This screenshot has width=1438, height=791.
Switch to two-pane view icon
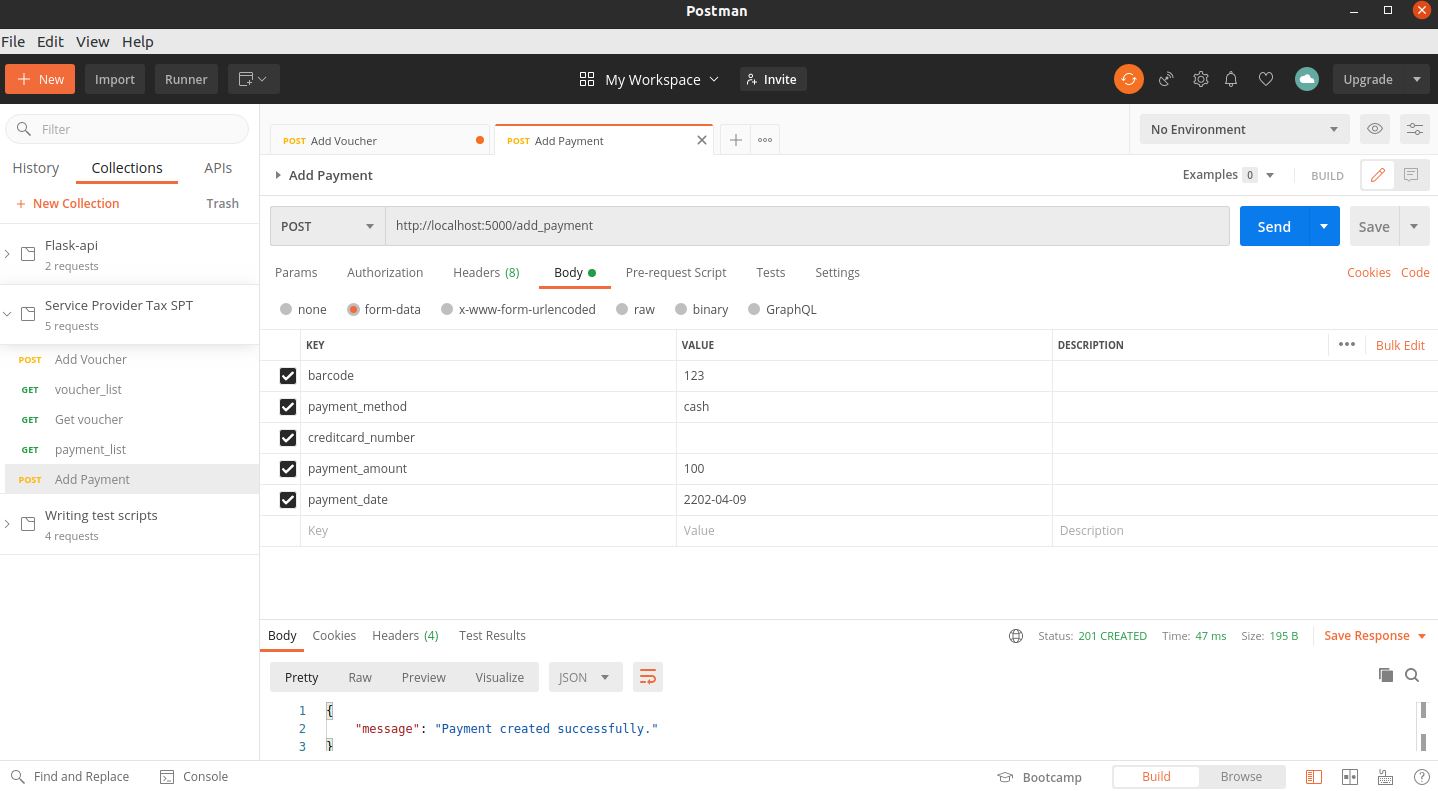point(1350,777)
